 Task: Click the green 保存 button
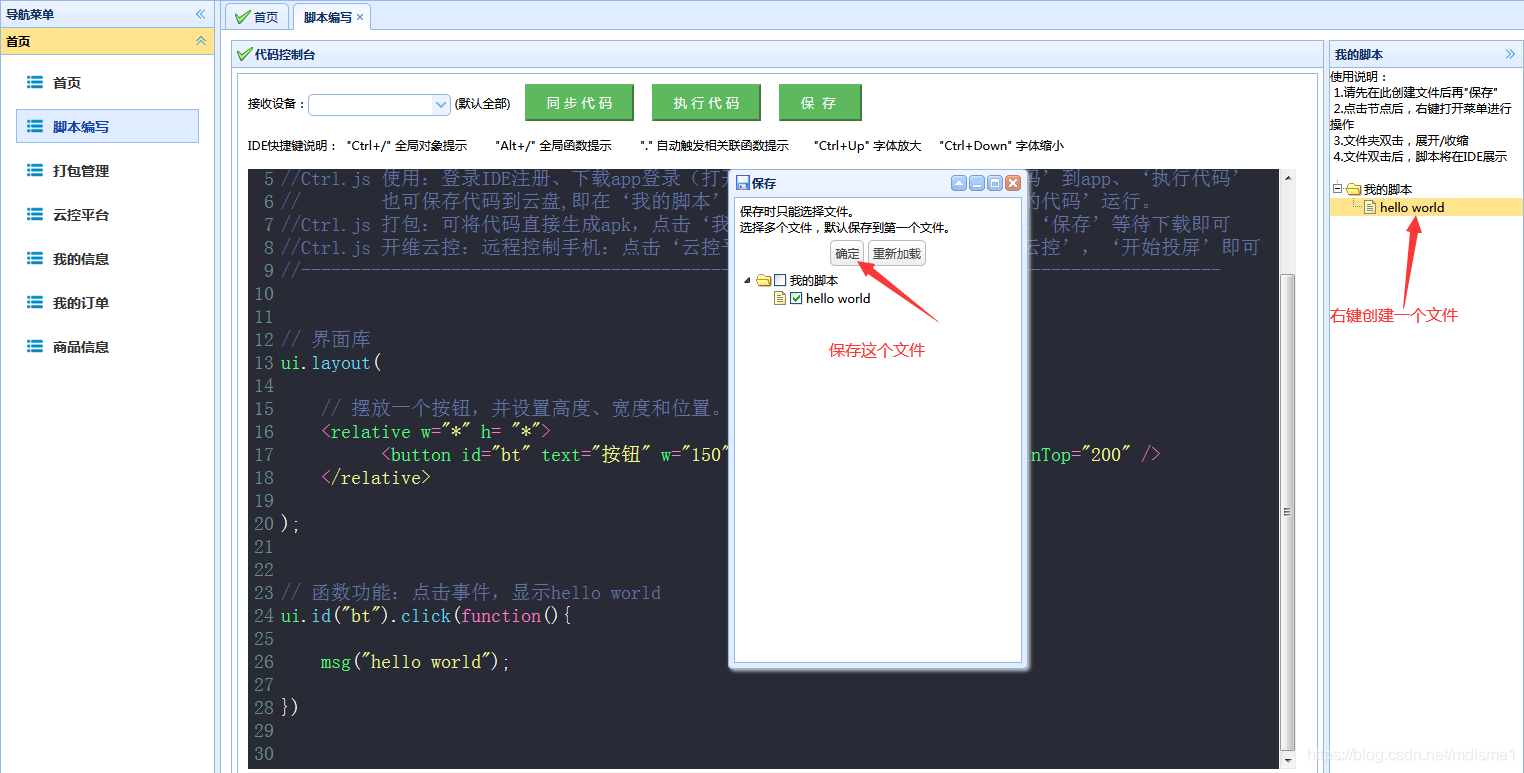tap(819, 103)
